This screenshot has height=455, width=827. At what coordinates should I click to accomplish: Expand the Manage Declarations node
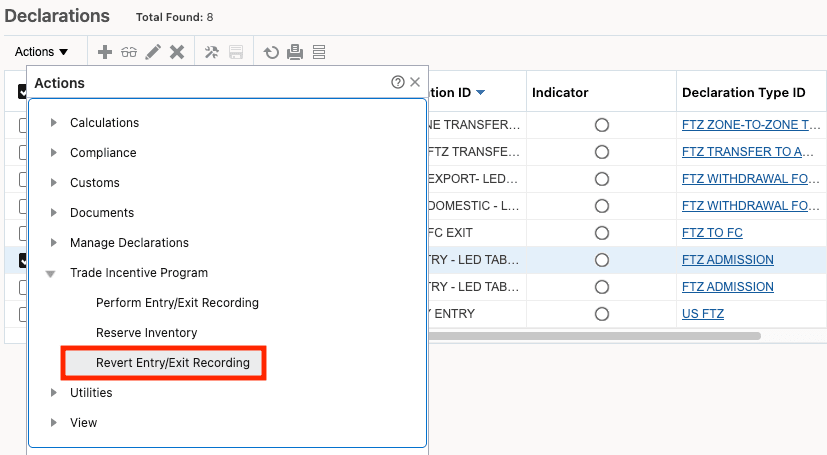[x=53, y=243]
